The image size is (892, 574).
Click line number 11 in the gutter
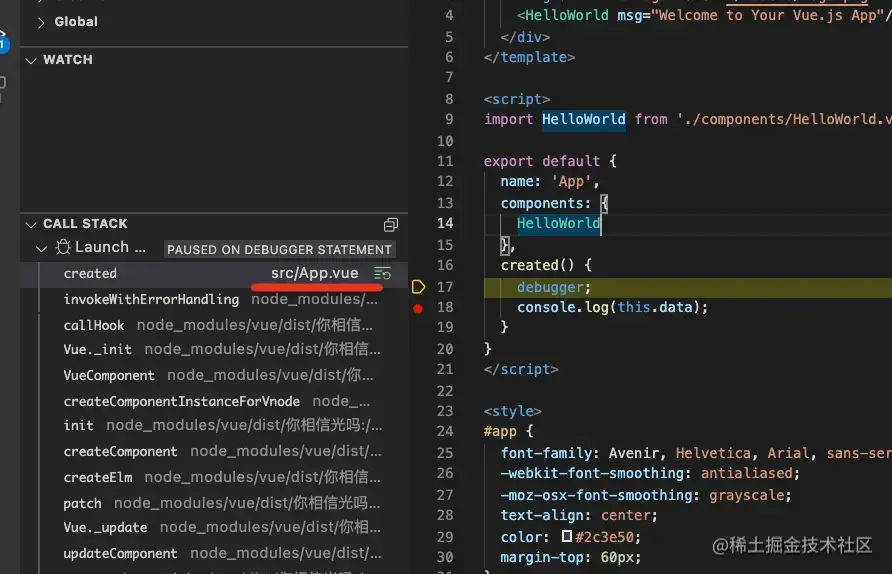(445, 162)
